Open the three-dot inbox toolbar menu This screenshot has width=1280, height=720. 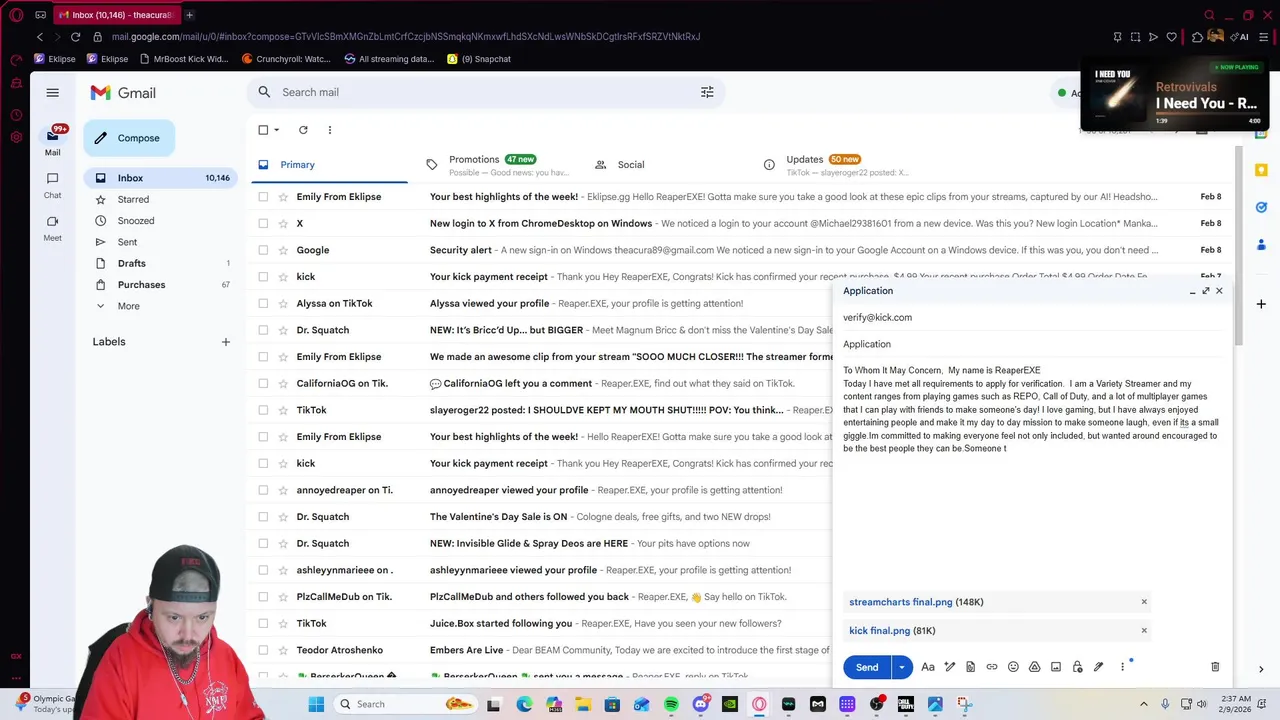tap(330, 130)
